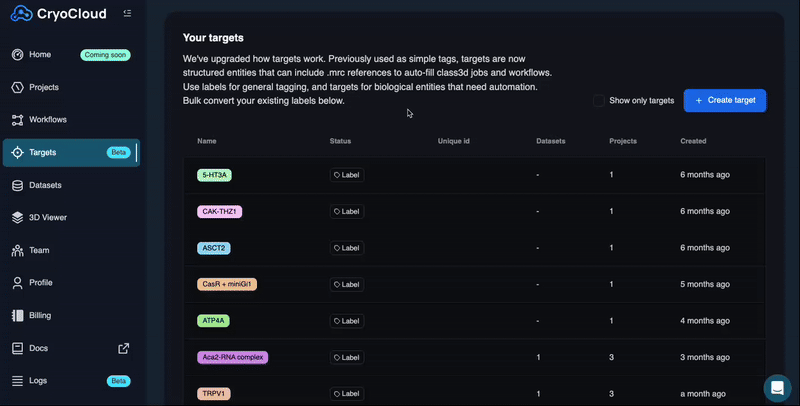Click the Coming soon badge next to Home

click(x=105, y=55)
